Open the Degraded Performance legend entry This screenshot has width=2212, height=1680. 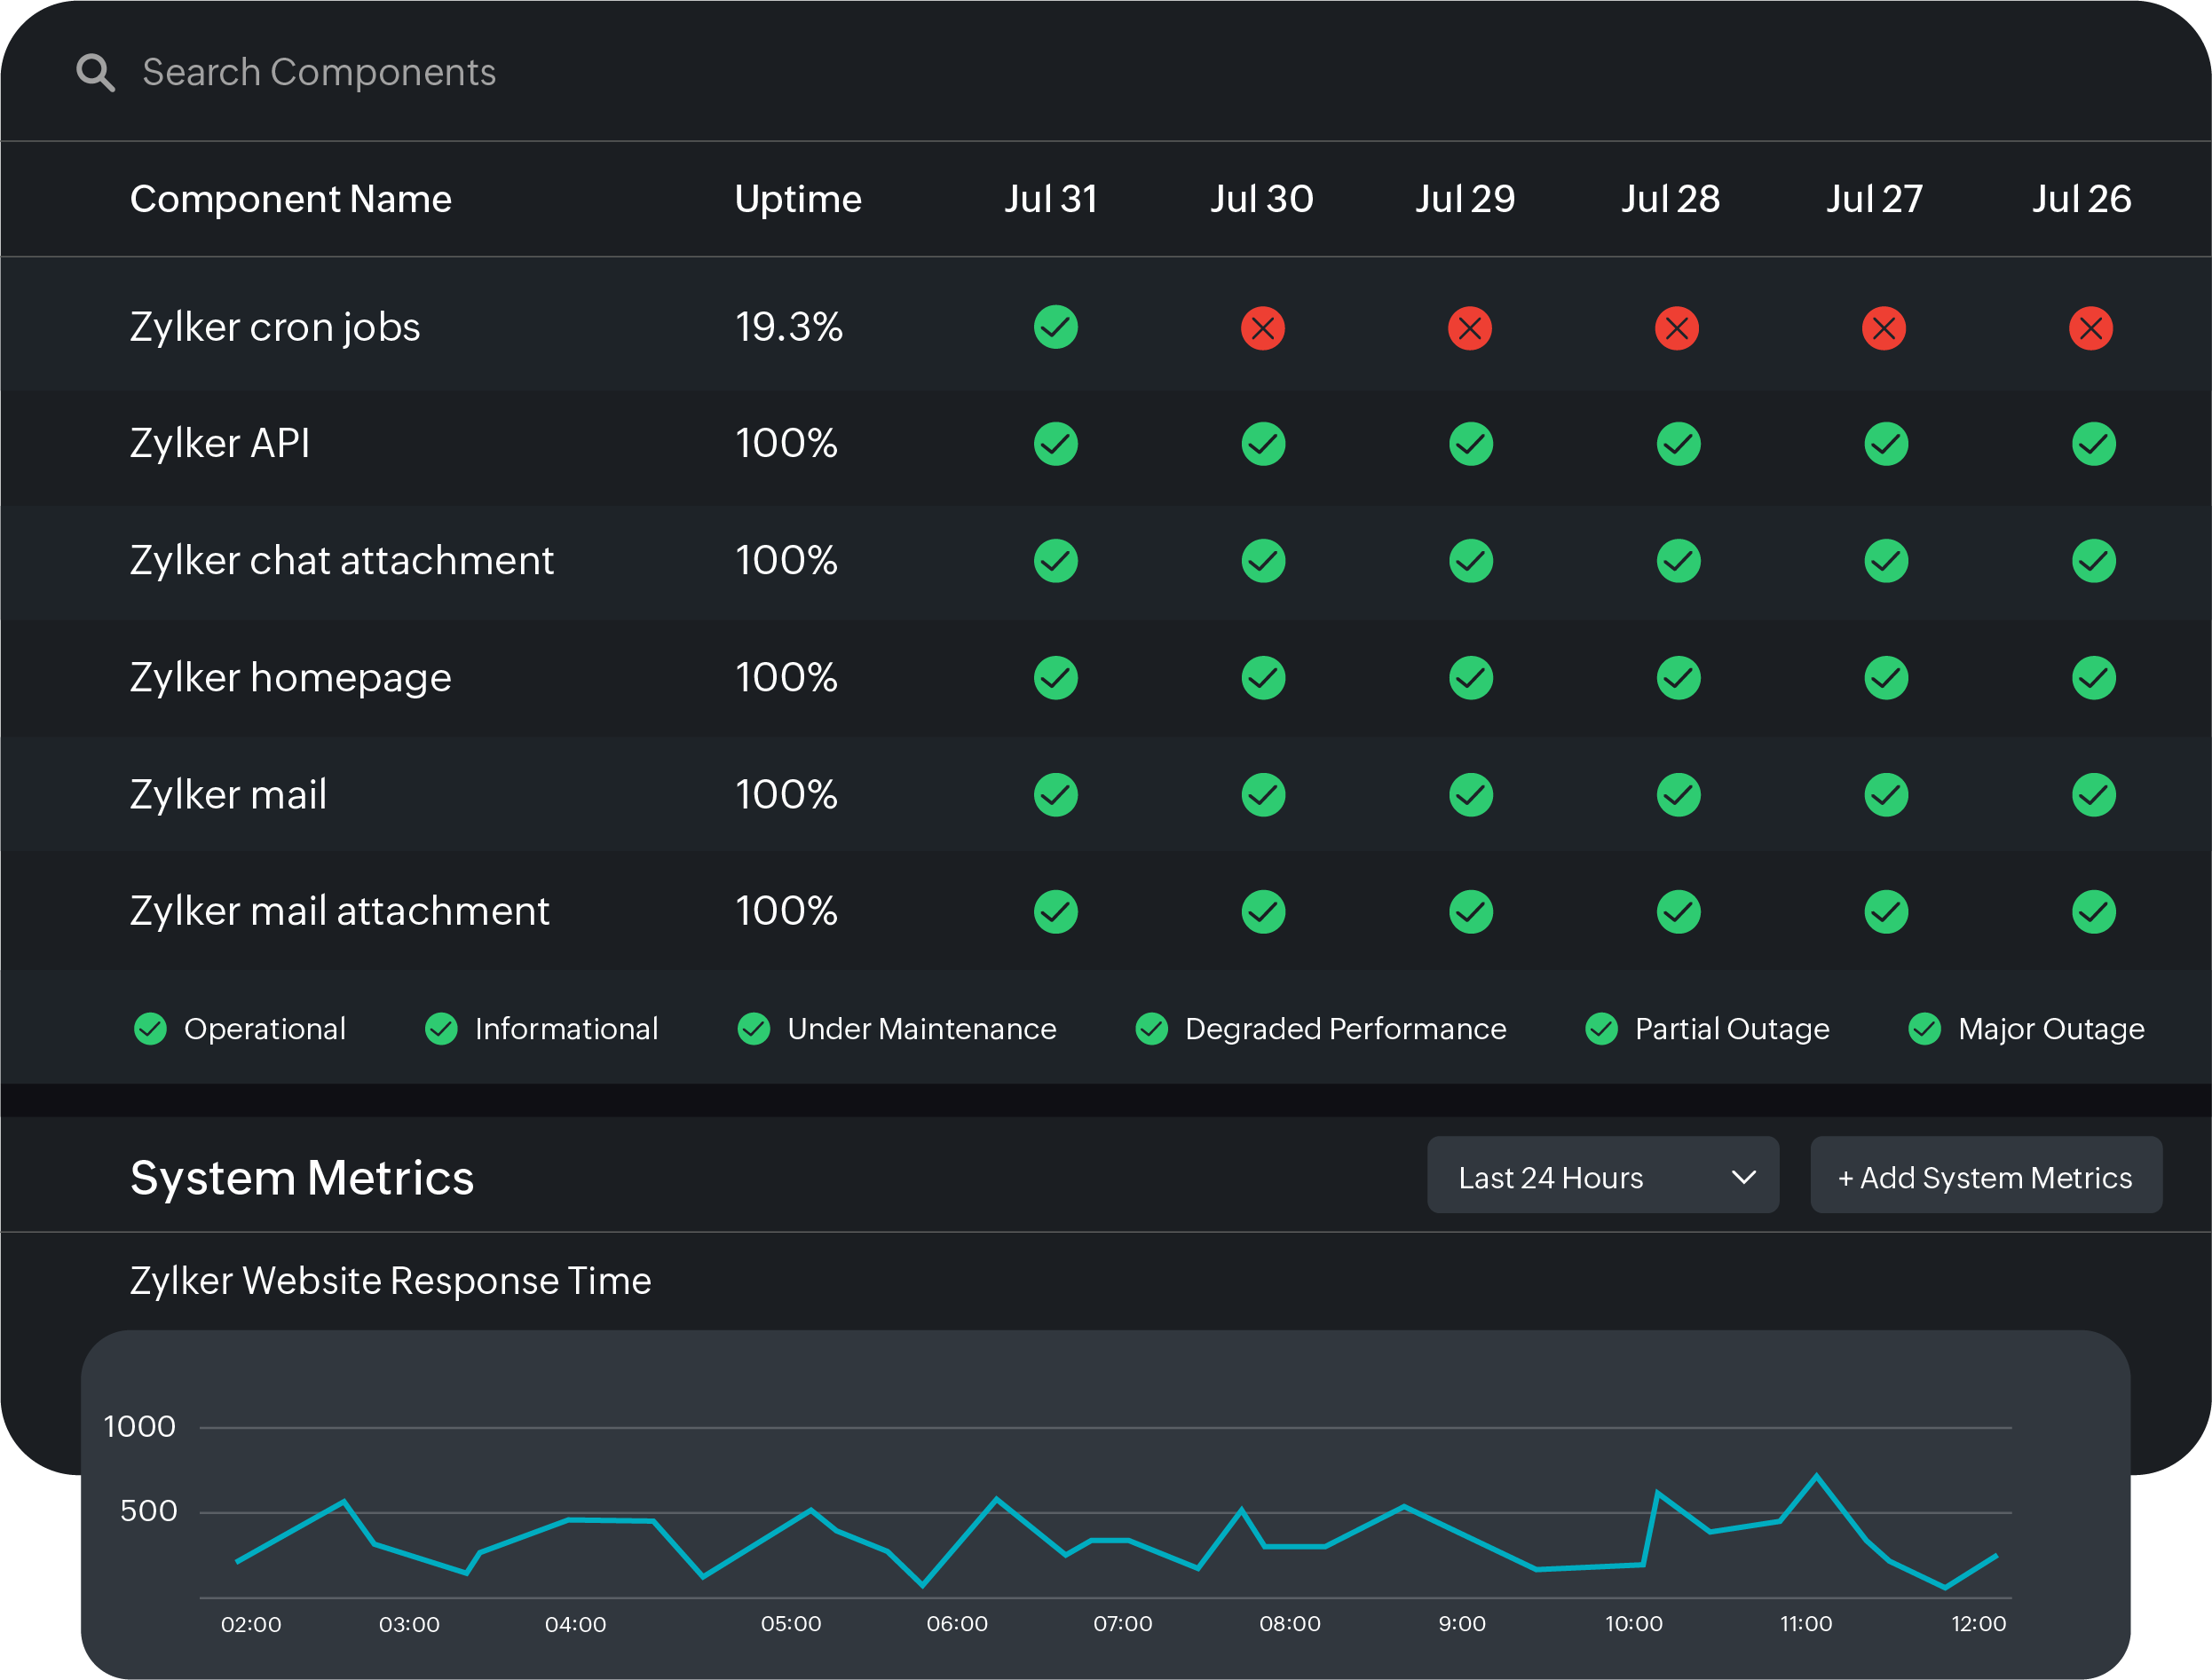(x=1151, y=1028)
